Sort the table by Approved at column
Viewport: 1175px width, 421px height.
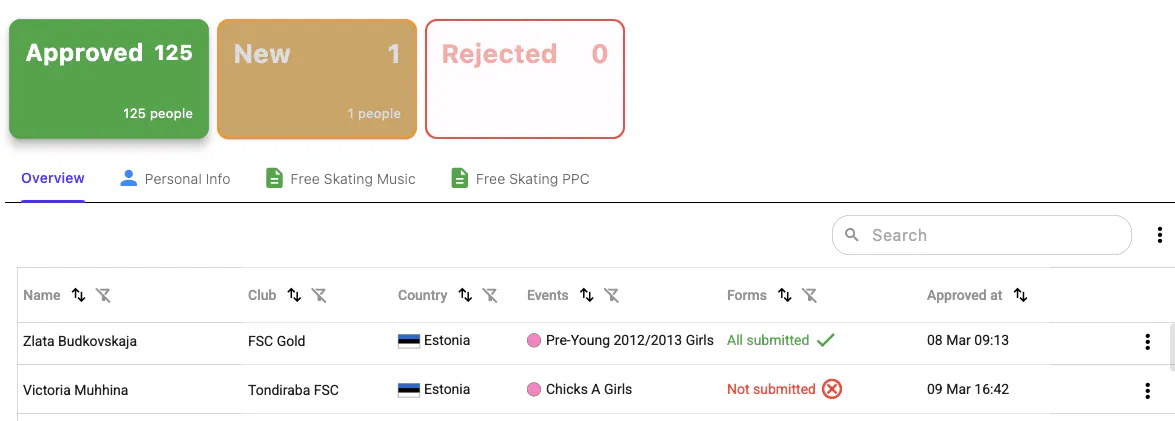1020,295
